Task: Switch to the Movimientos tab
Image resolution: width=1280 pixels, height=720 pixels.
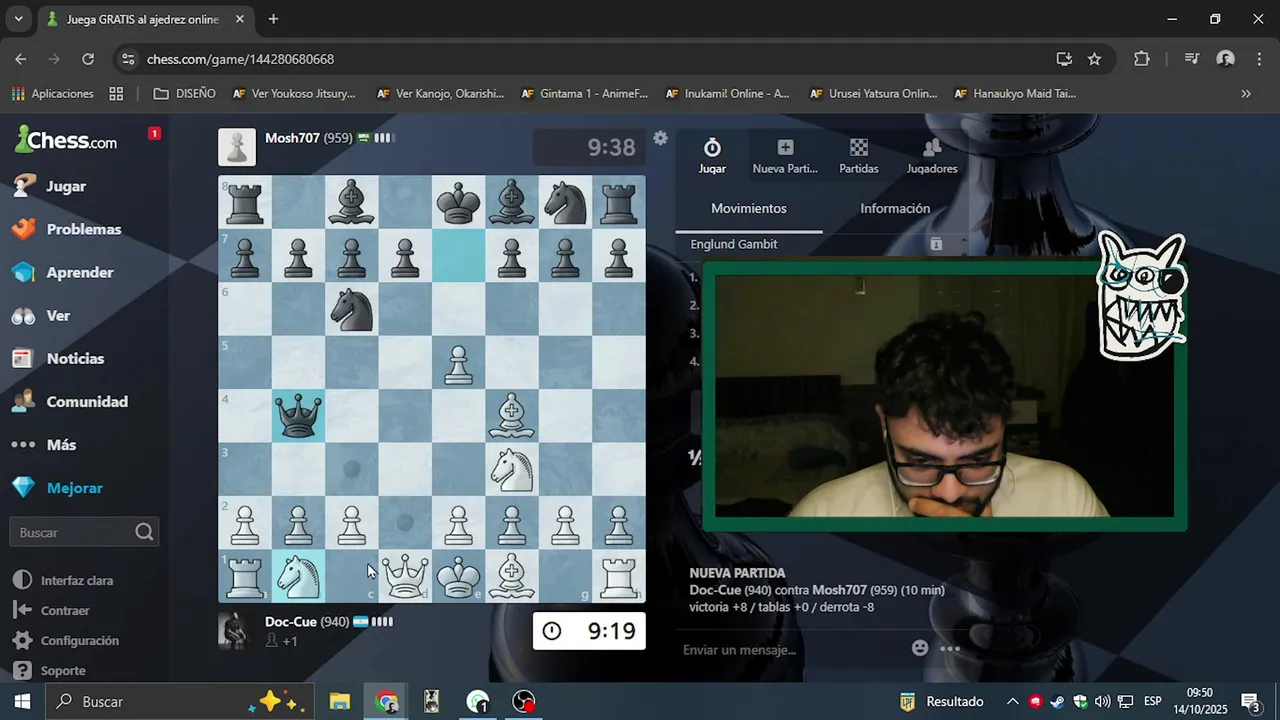Action: 749,208
